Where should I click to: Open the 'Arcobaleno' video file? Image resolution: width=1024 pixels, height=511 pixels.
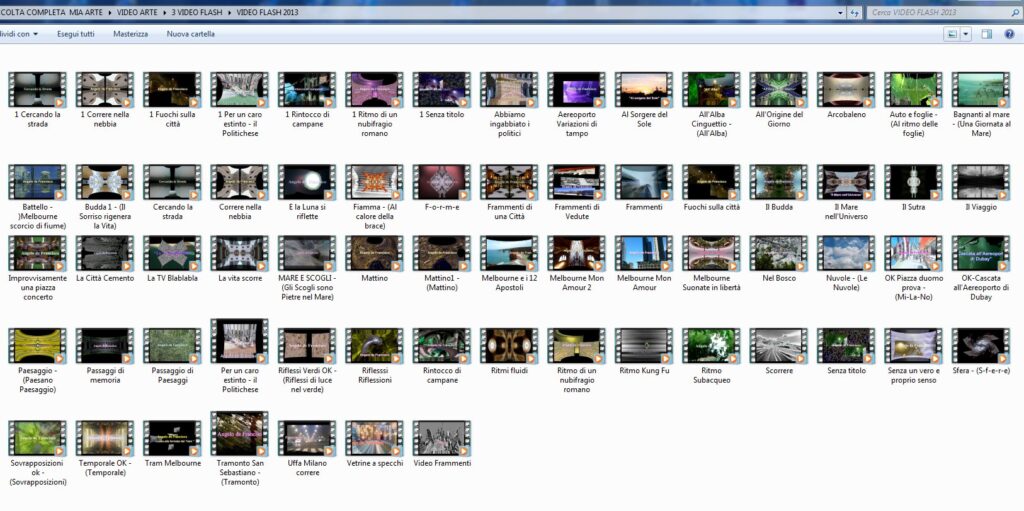(x=845, y=90)
